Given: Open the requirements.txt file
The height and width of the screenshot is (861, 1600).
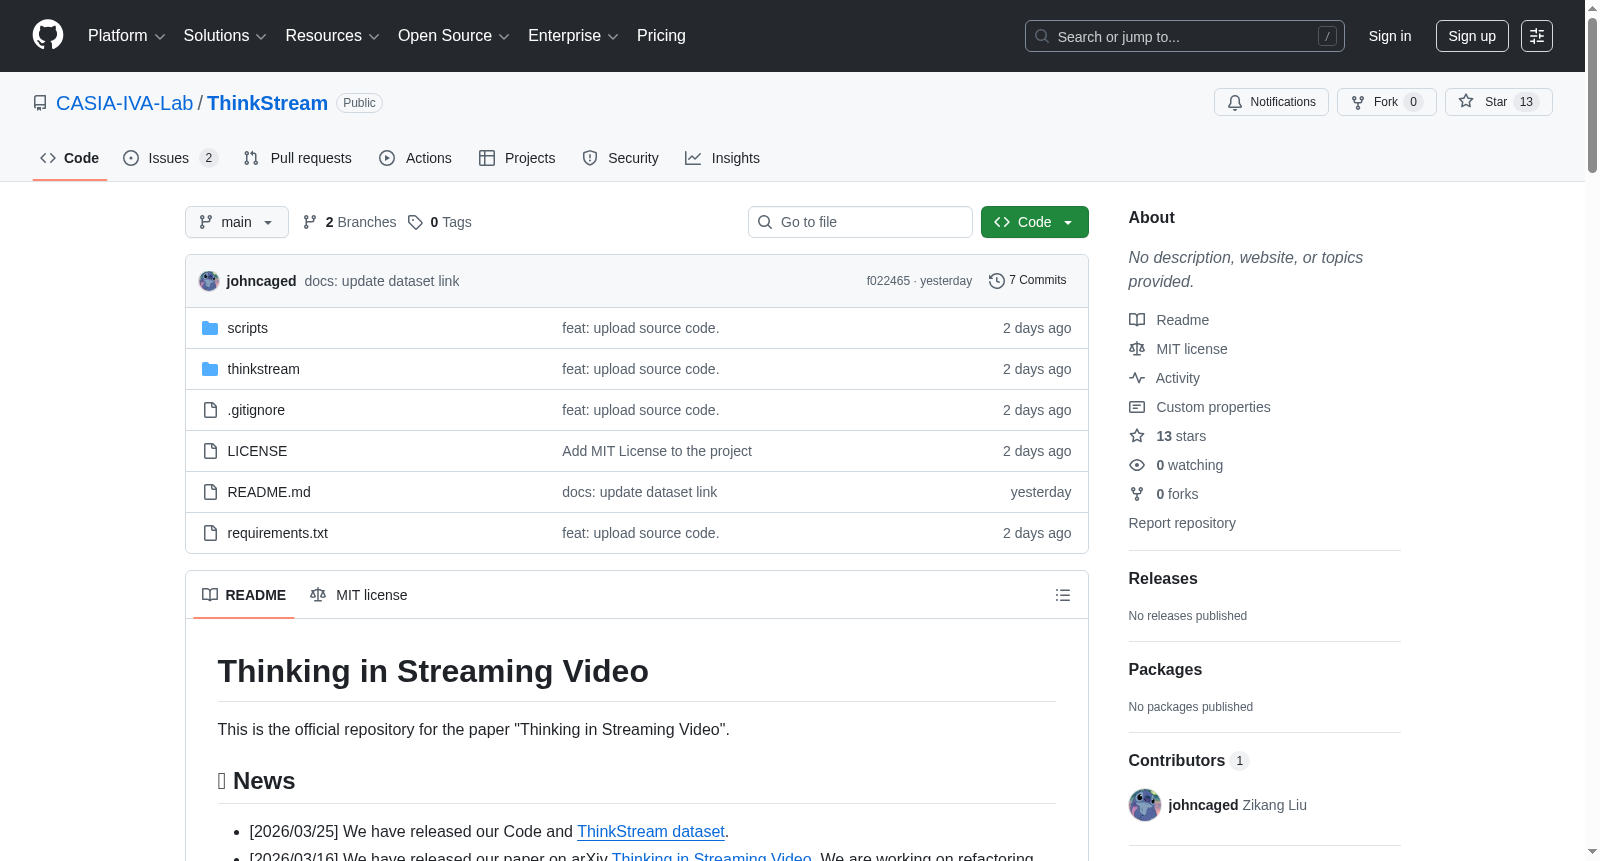Looking at the screenshot, I should [277, 533].
